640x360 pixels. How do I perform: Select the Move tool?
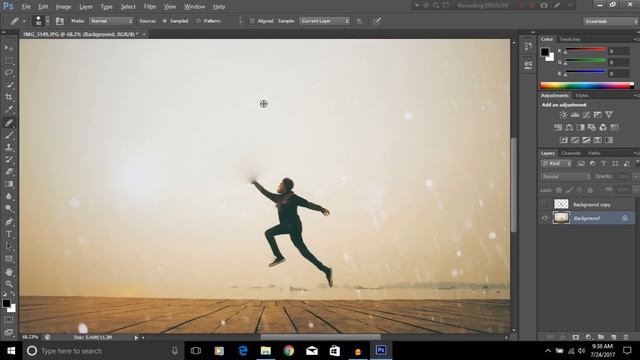[9, 48]
